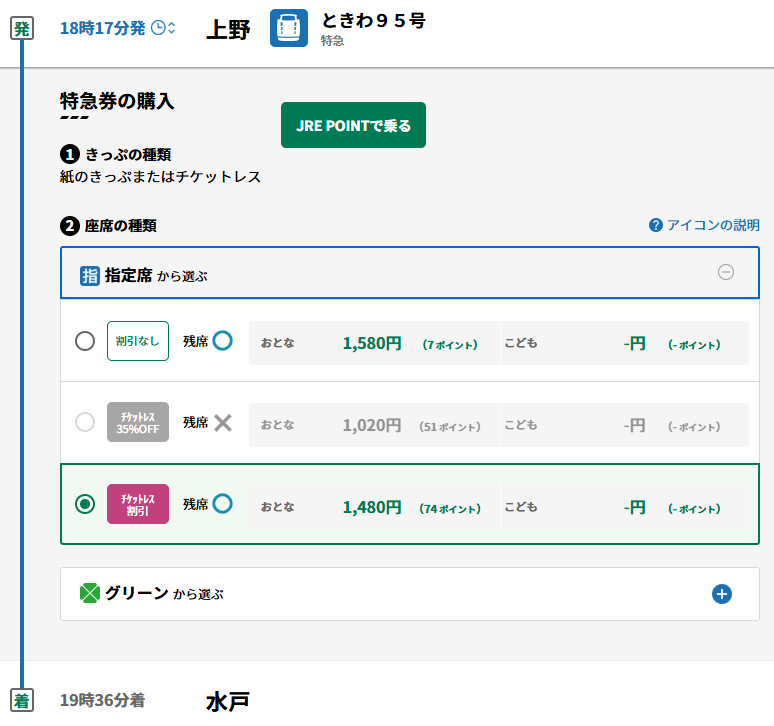Click the 特急券の購入 heading
The height and width of the screenshot is (726, 774).
pos(117,101)
